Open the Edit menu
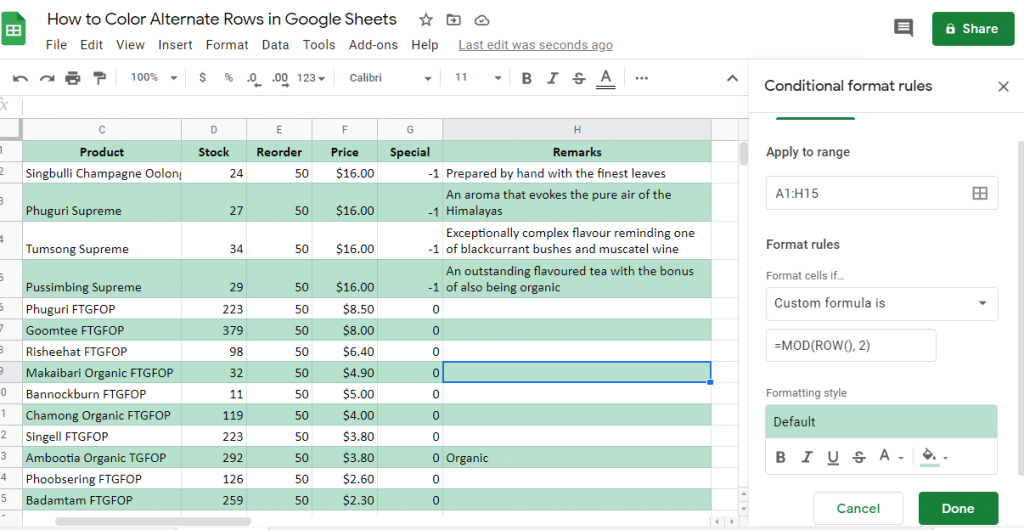This screenshot has height=530, width=1024. pyautogui.click(x=91, y=45)
